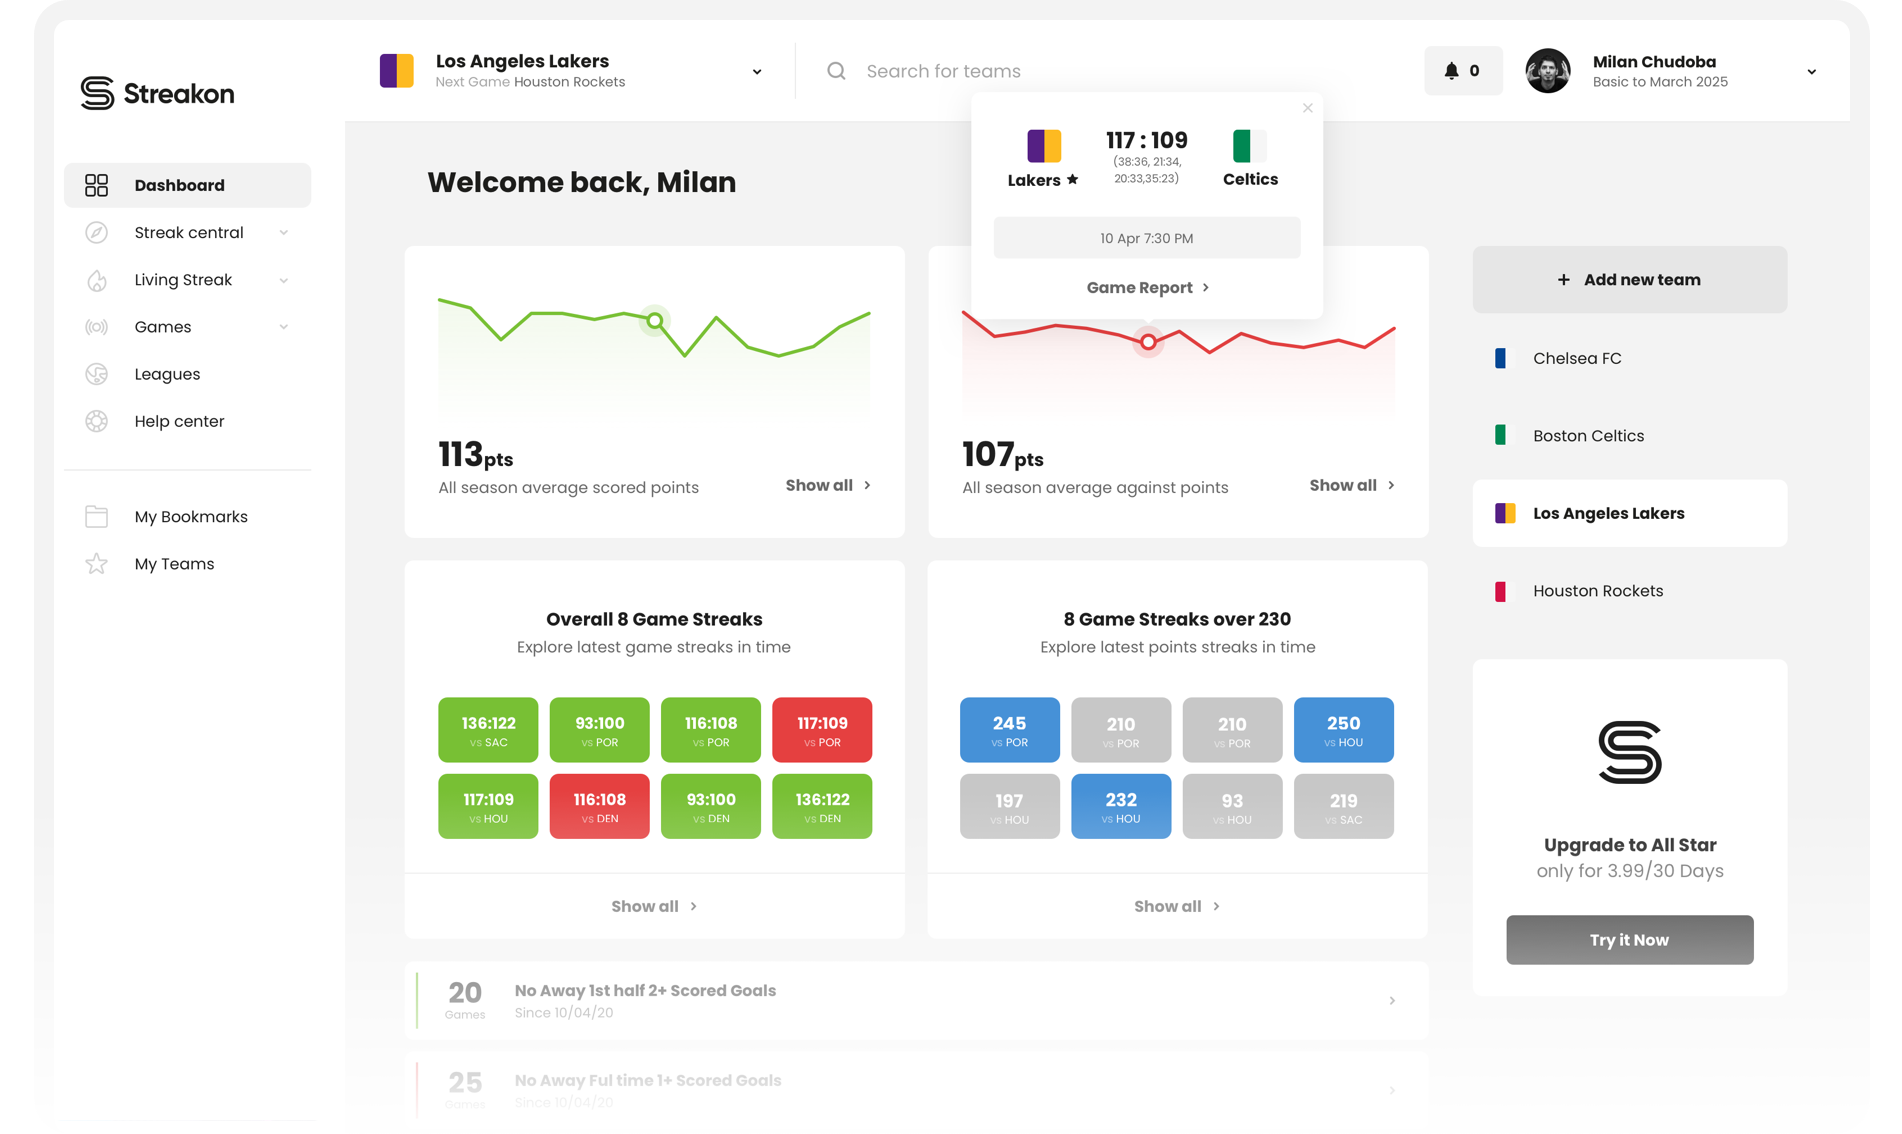Click the Living Streak flame icon

click(96, 280)
